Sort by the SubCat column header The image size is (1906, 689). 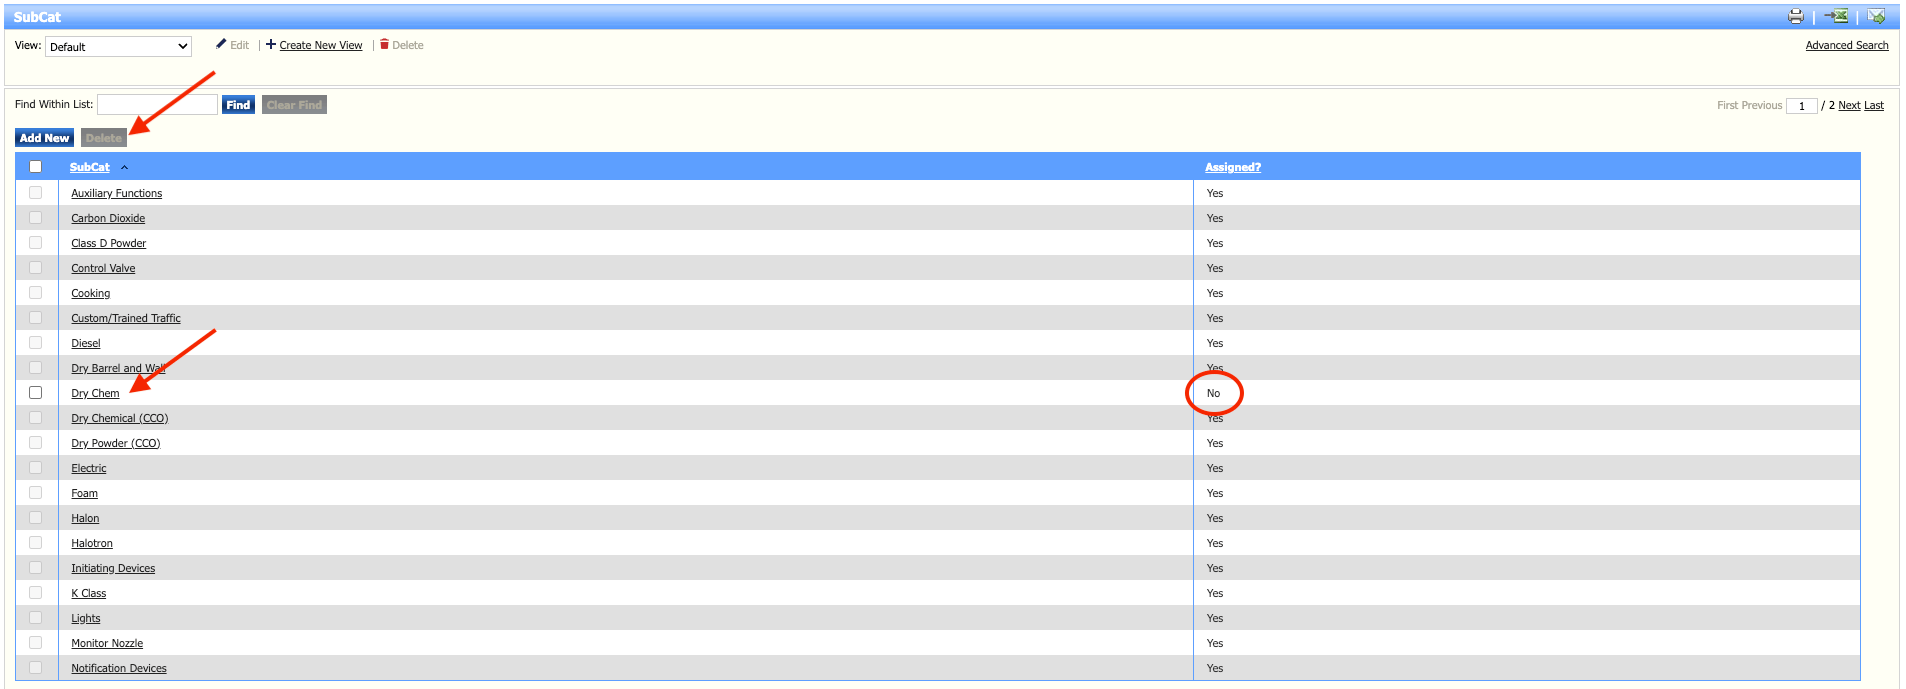click(89, 167)
